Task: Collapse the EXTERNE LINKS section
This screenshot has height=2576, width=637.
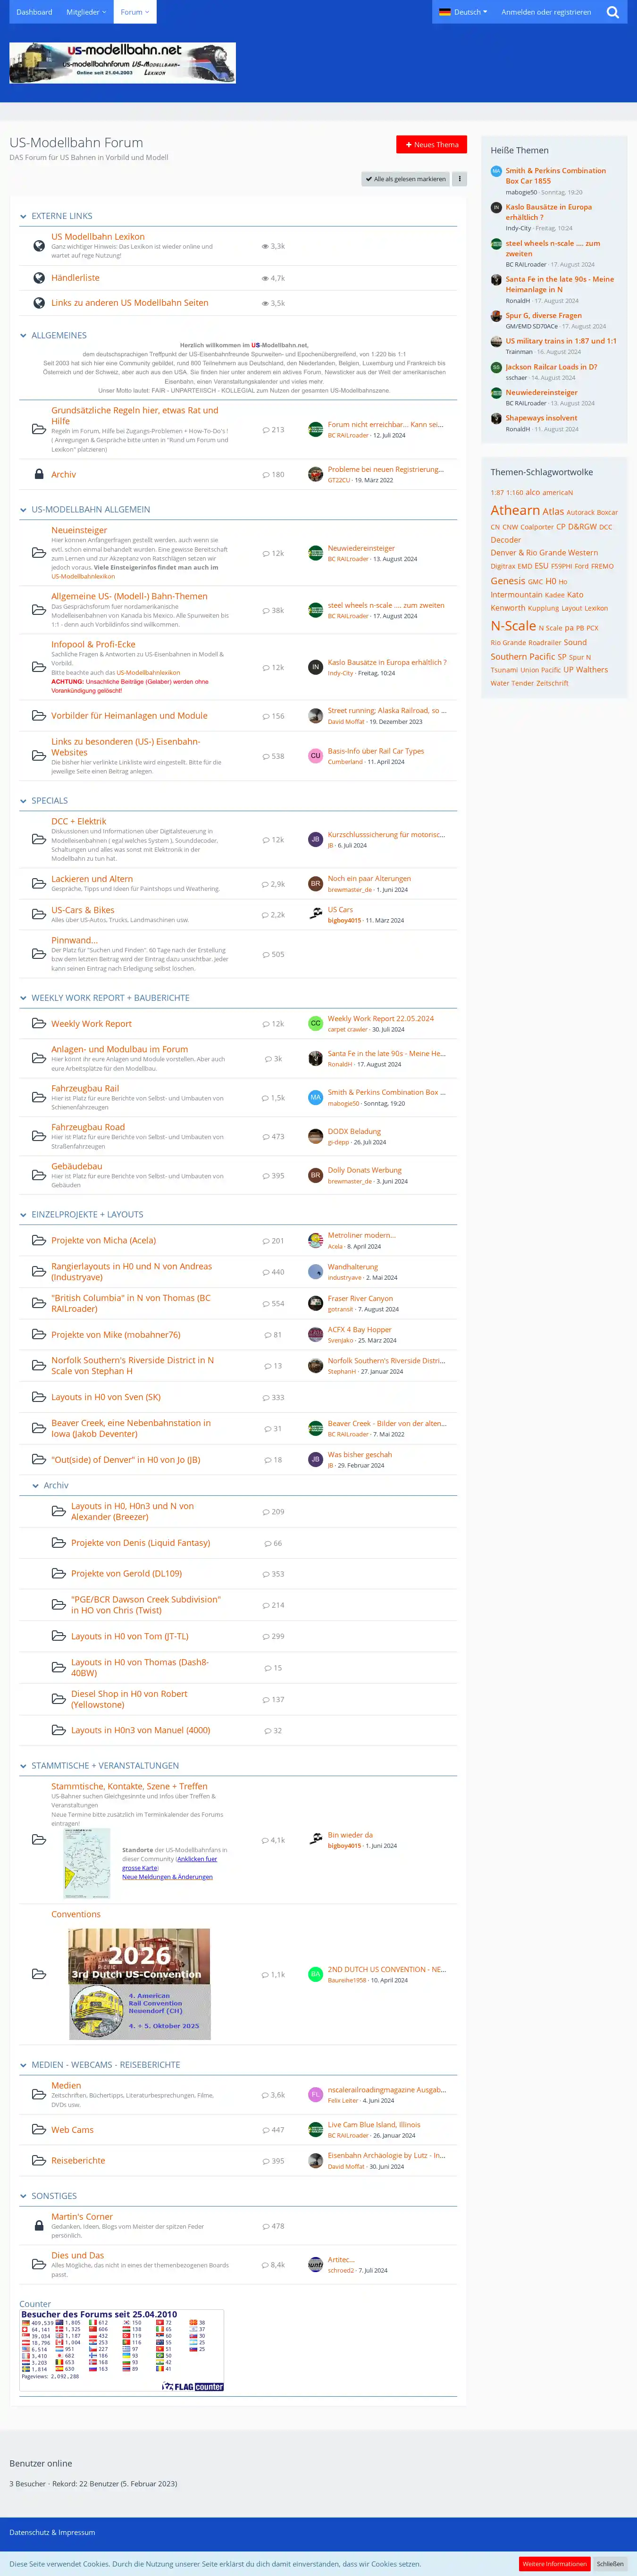Action: point(24,216)
